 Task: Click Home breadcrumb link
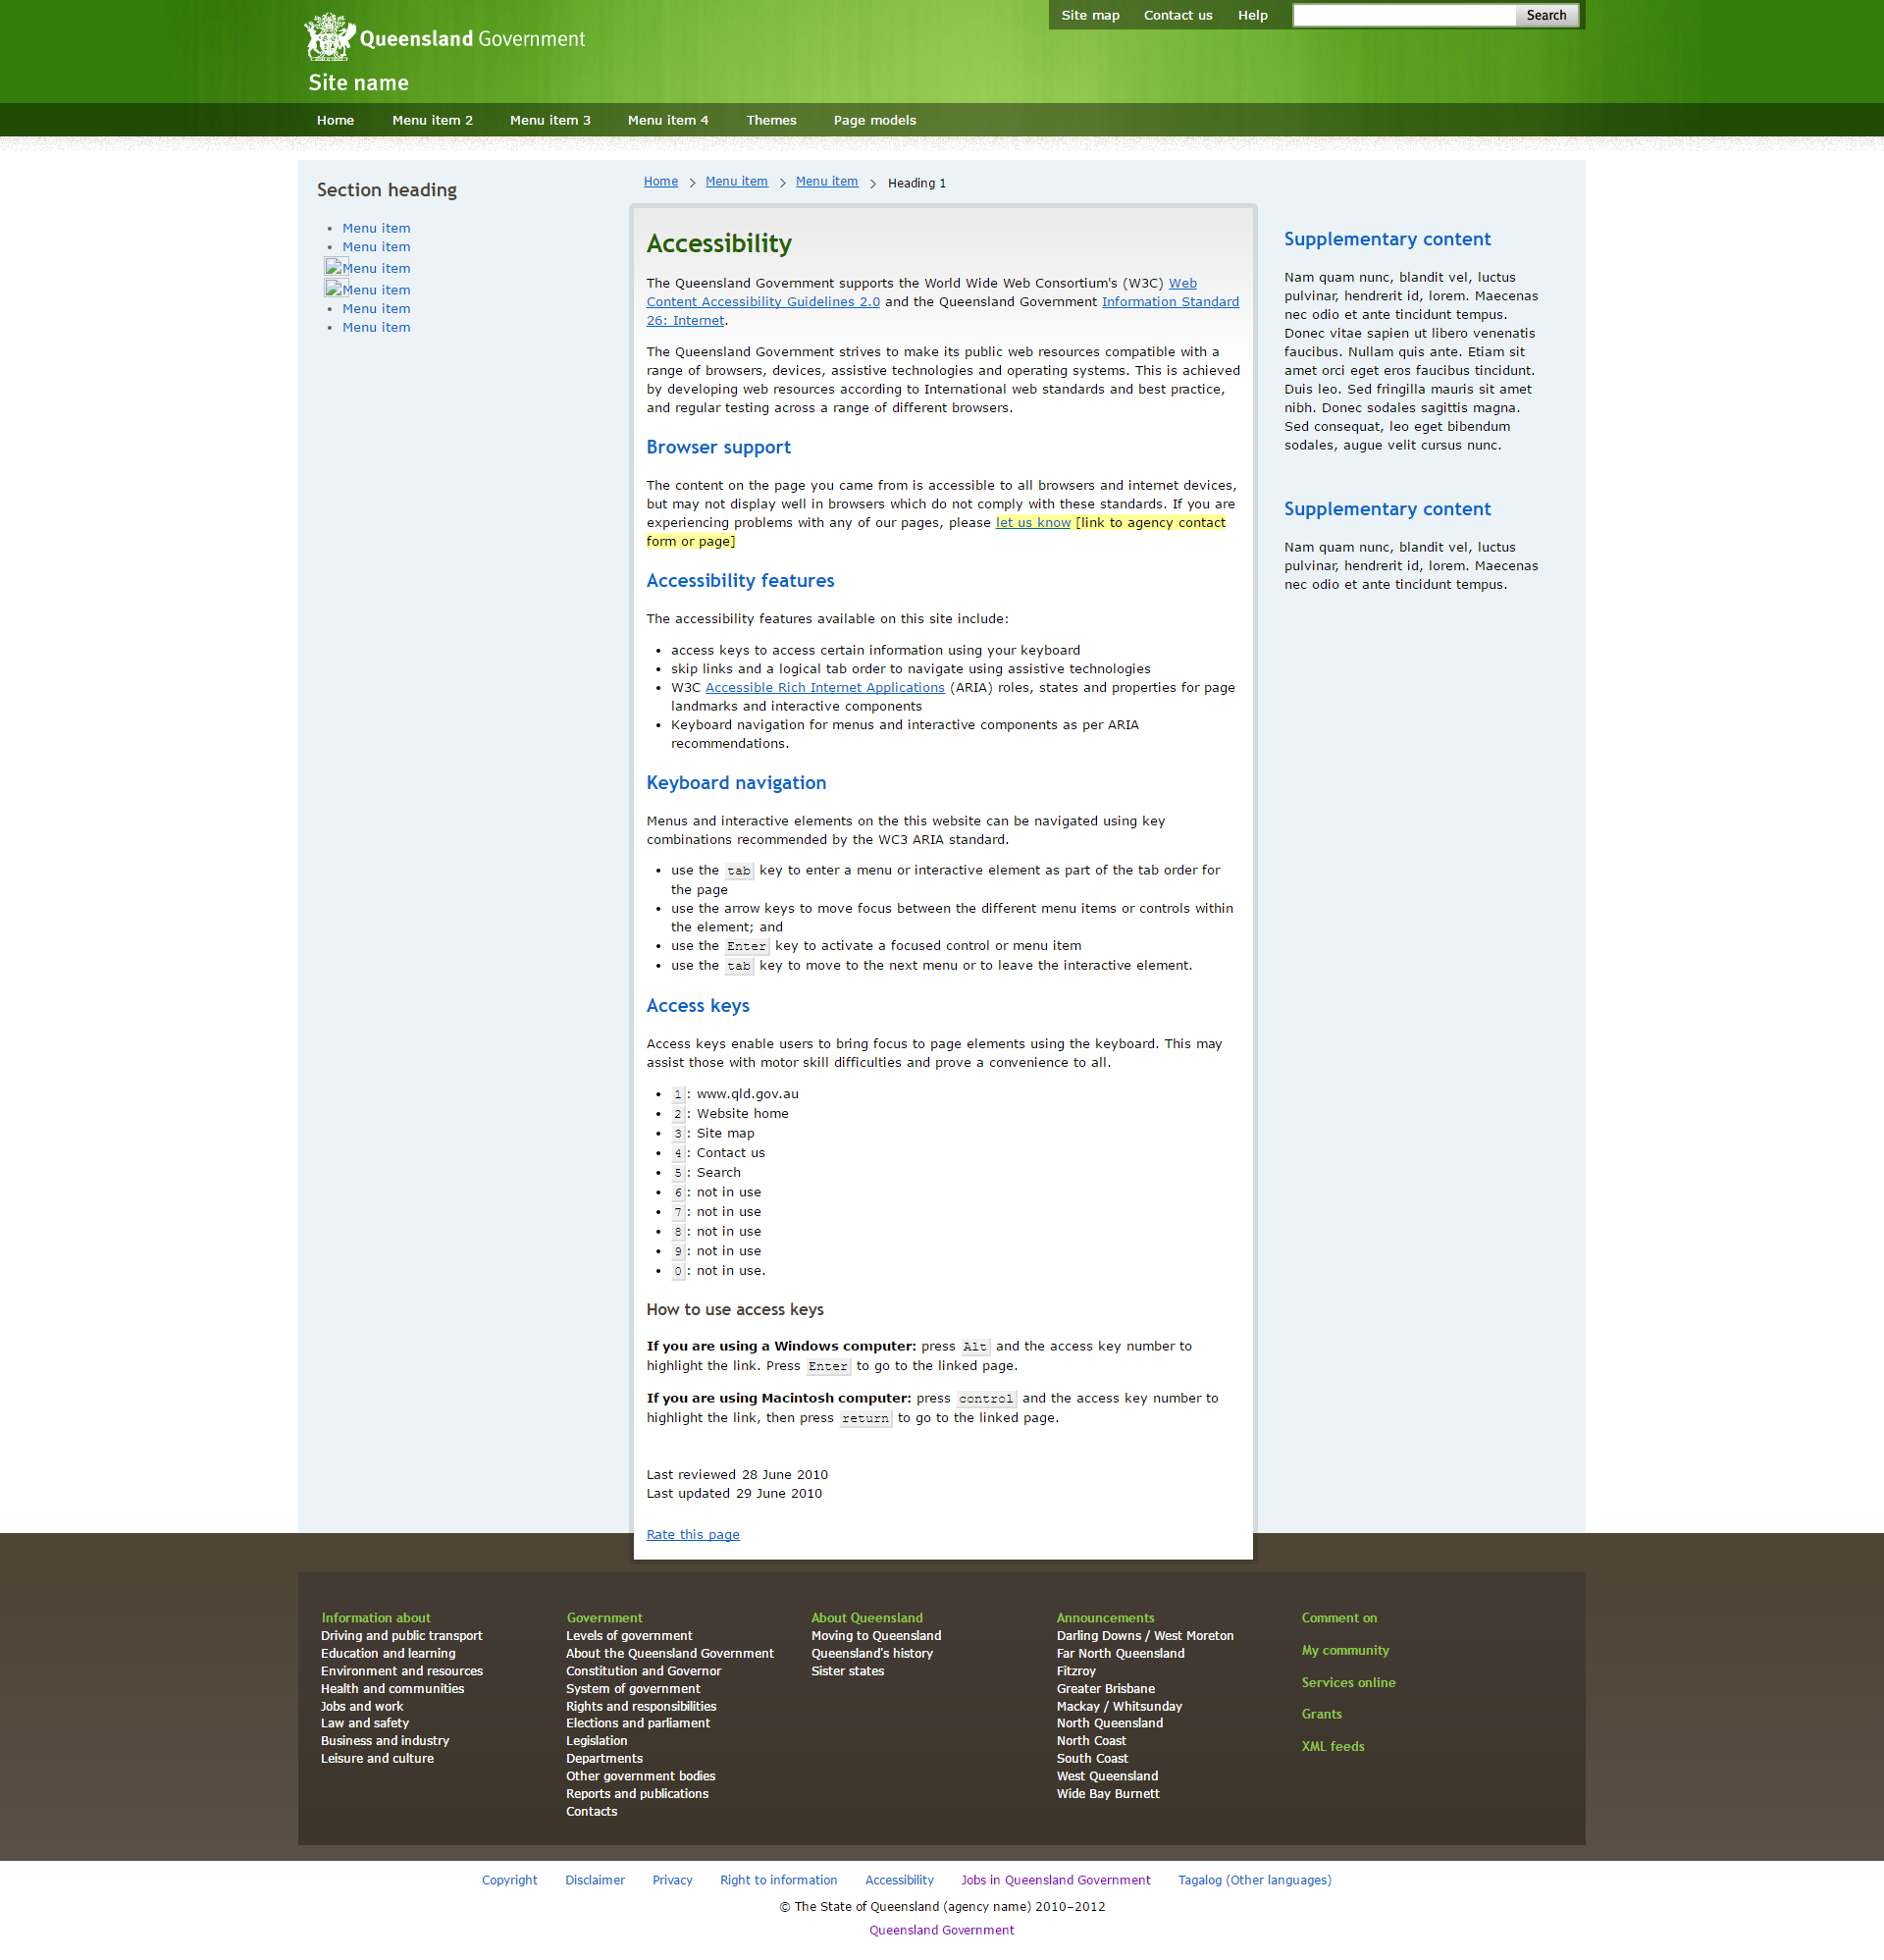pyautogui.click(x=660, y=181)
